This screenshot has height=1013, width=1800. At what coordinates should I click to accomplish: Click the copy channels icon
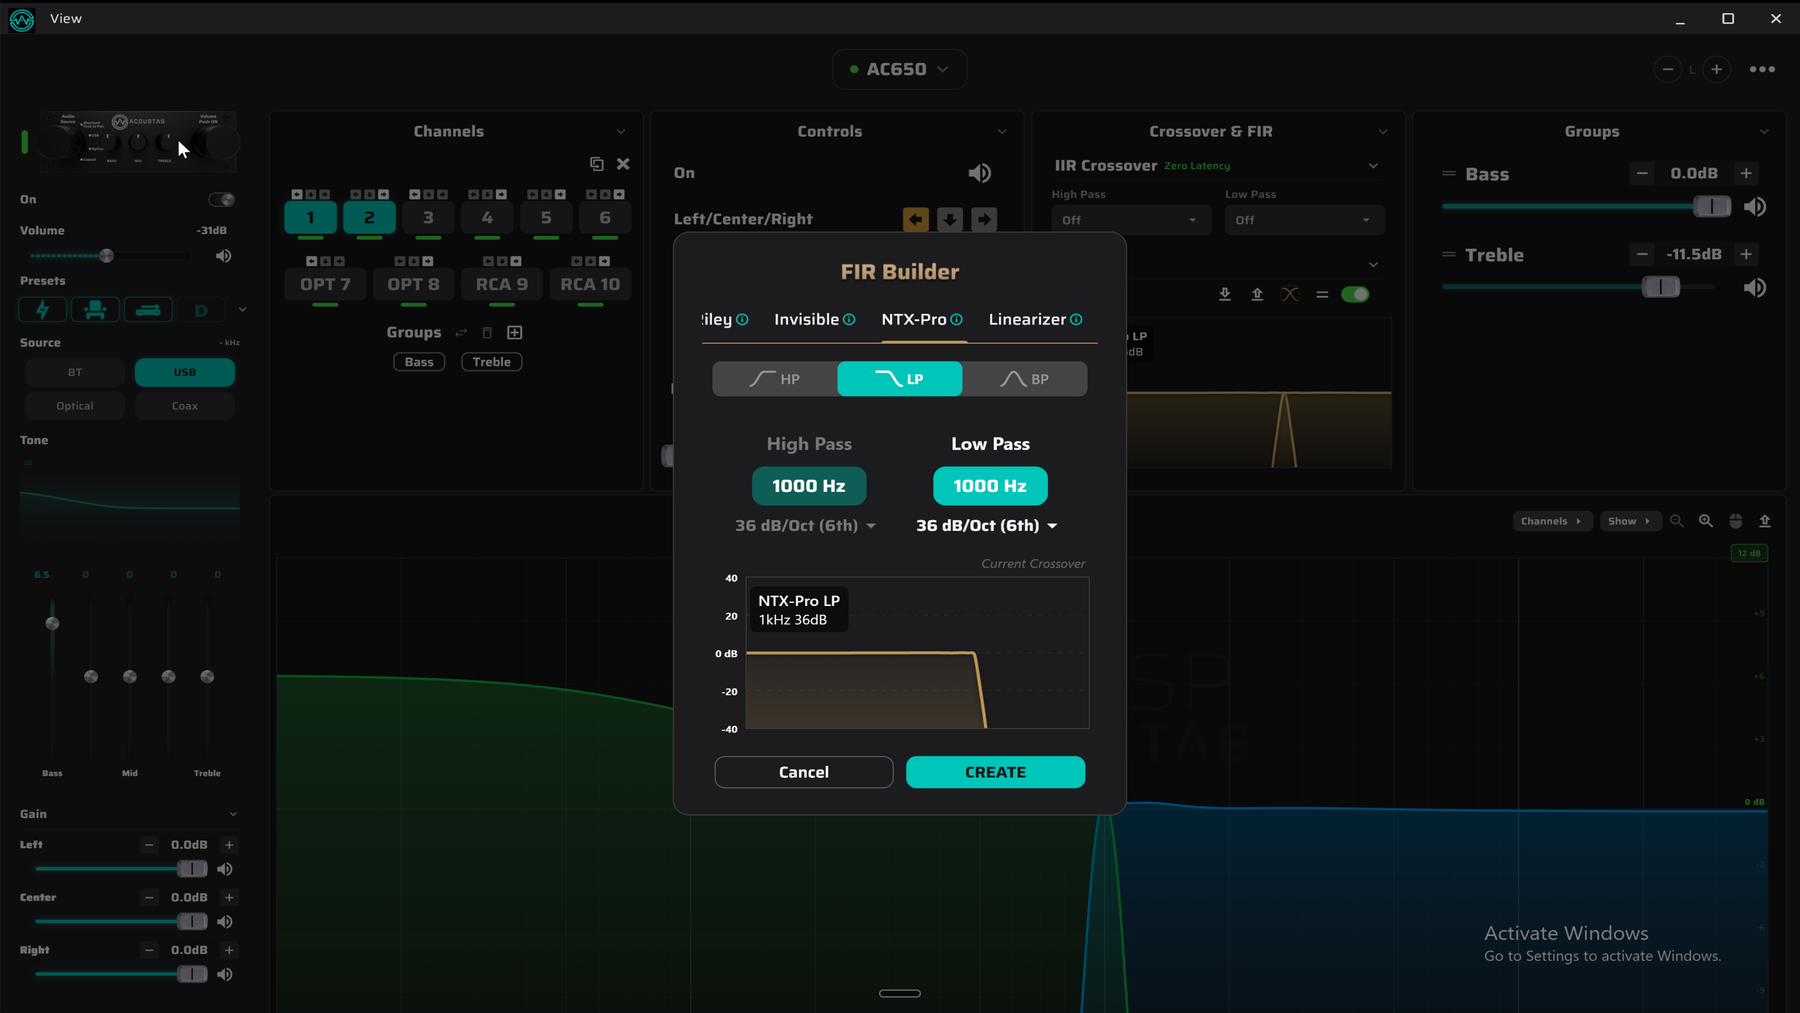(597, 164)
